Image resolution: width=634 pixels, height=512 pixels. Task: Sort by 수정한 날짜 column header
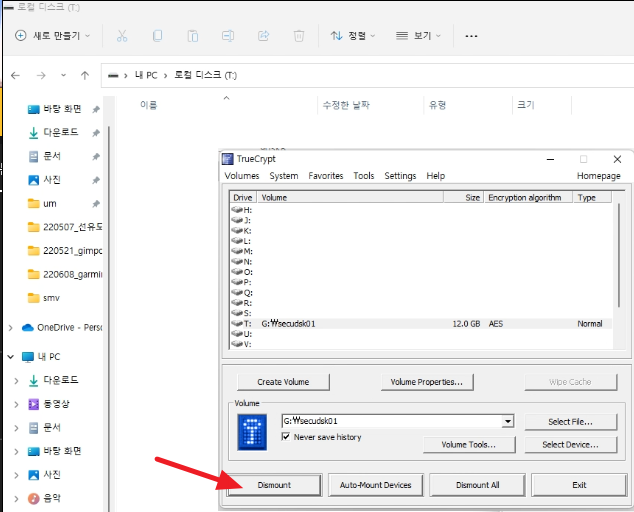tap(346, 105)
